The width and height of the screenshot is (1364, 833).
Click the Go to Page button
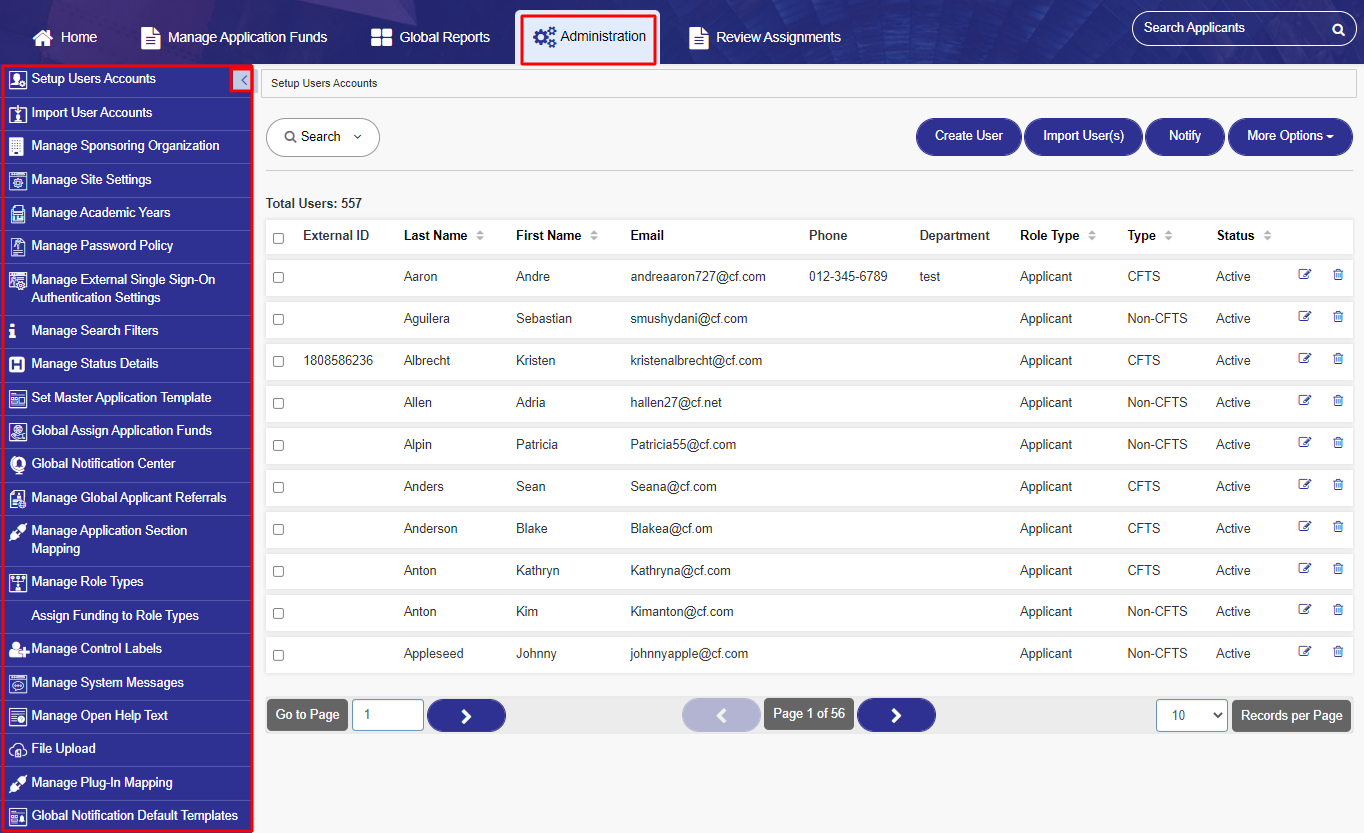point(308,715)
